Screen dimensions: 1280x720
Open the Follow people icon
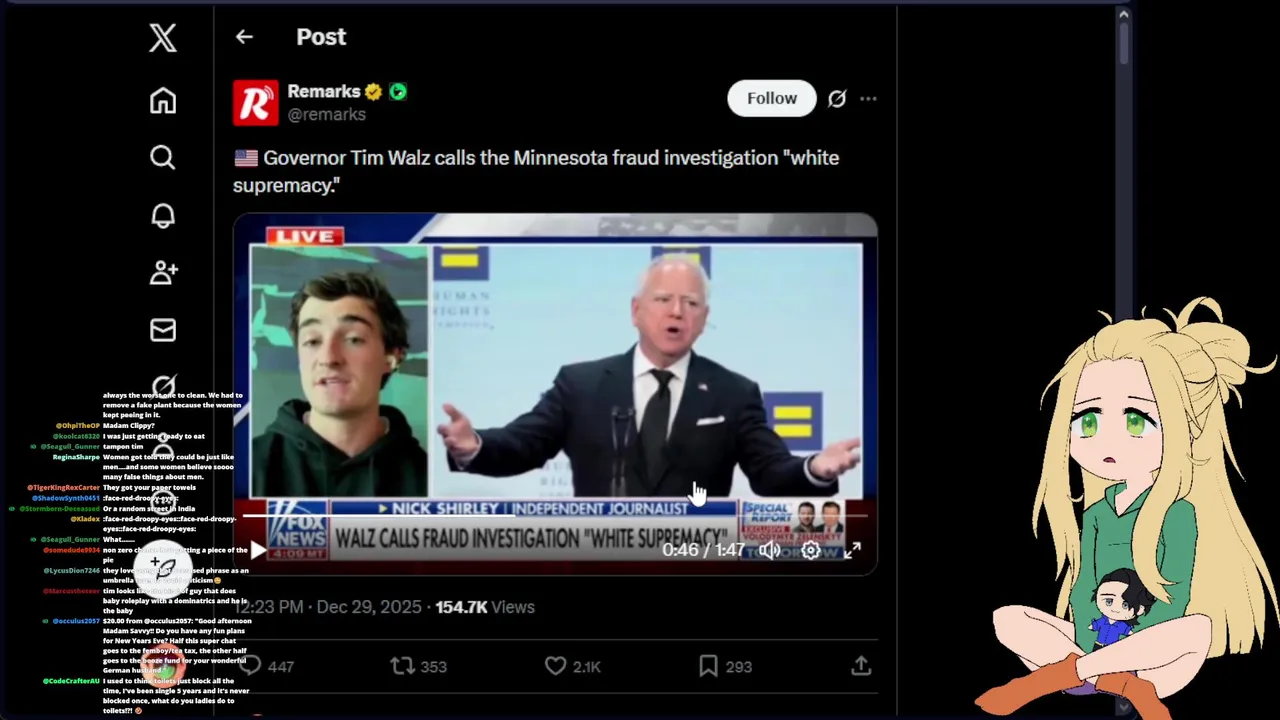point(163,272)
